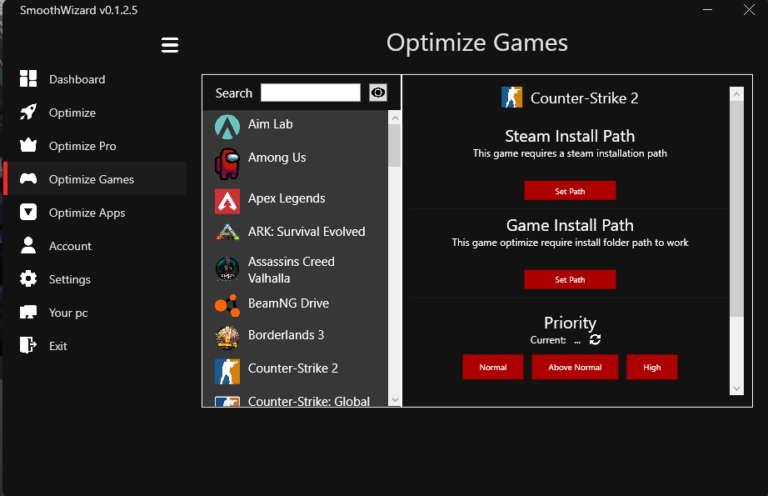Close the SmoothWizard window
Screen dimensions: 768x496
749,9
